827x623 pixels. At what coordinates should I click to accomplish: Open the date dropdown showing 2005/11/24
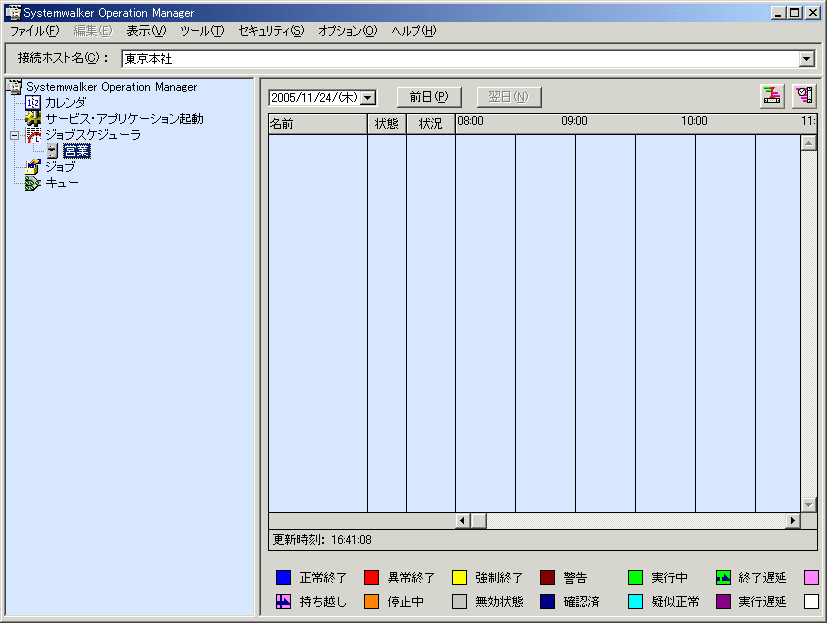tap(368, 98)
